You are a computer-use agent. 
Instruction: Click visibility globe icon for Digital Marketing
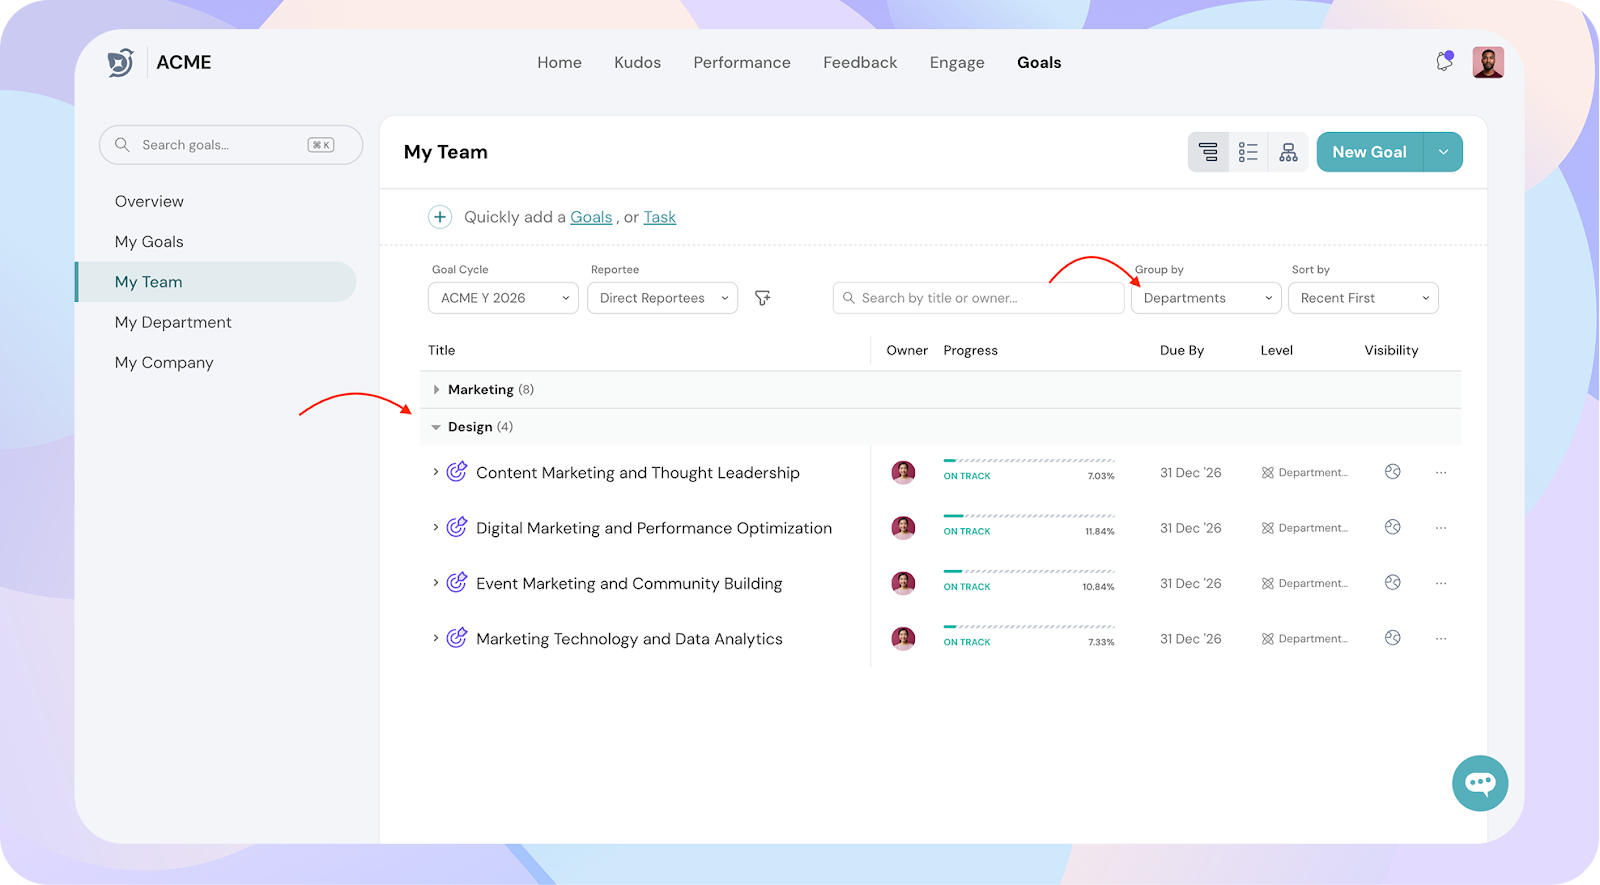(x=1392, y=527)
